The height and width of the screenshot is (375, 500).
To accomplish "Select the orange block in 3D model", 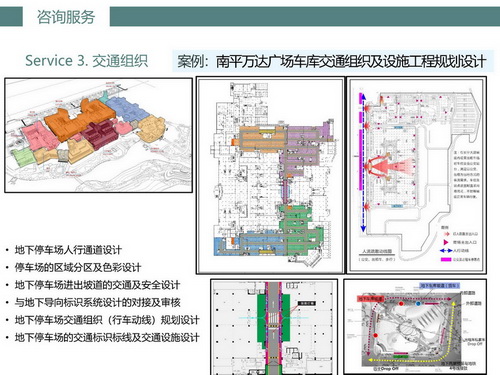I will pyautogui.click(x=79, y=120).
